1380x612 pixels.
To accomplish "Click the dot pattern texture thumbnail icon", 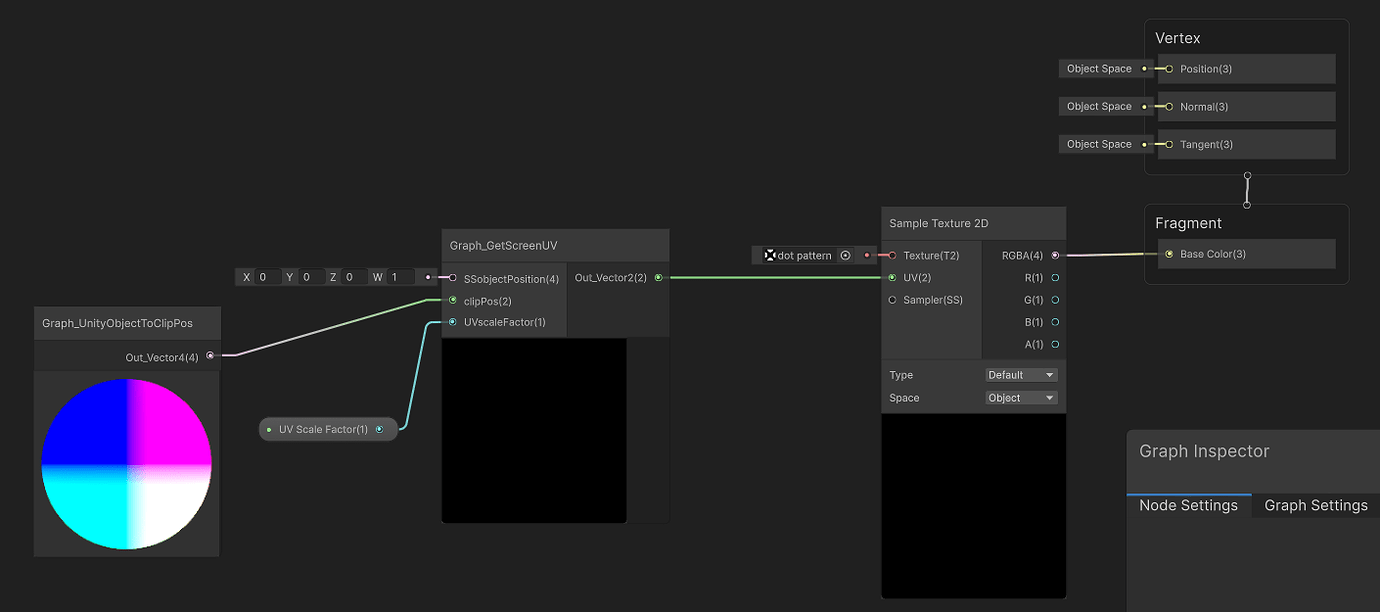I will click(770, 255).
